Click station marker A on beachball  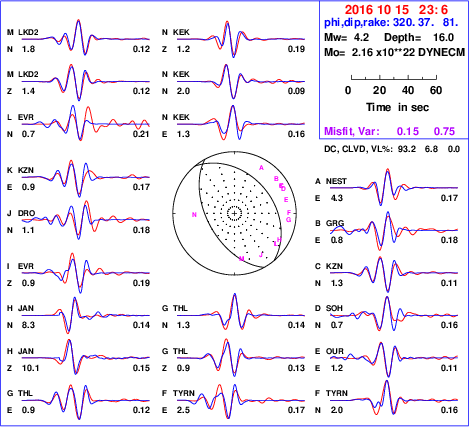pyautogui.click(x=261, y=168)
